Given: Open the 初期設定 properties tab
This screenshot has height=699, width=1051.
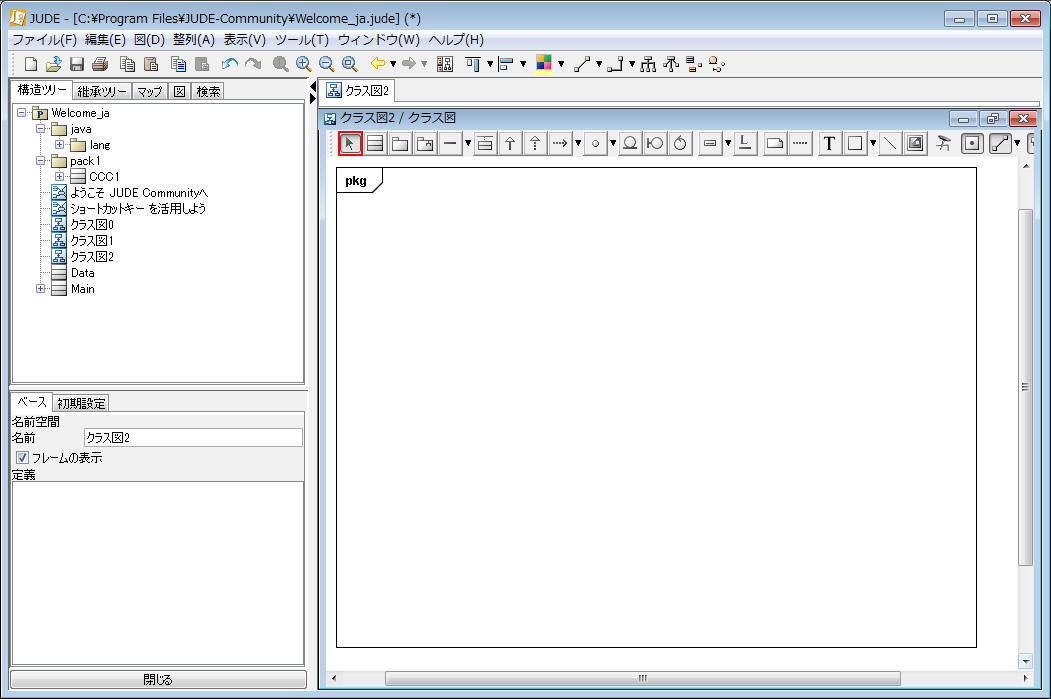Looking at the screenshot, I should [x=82, y=403].
